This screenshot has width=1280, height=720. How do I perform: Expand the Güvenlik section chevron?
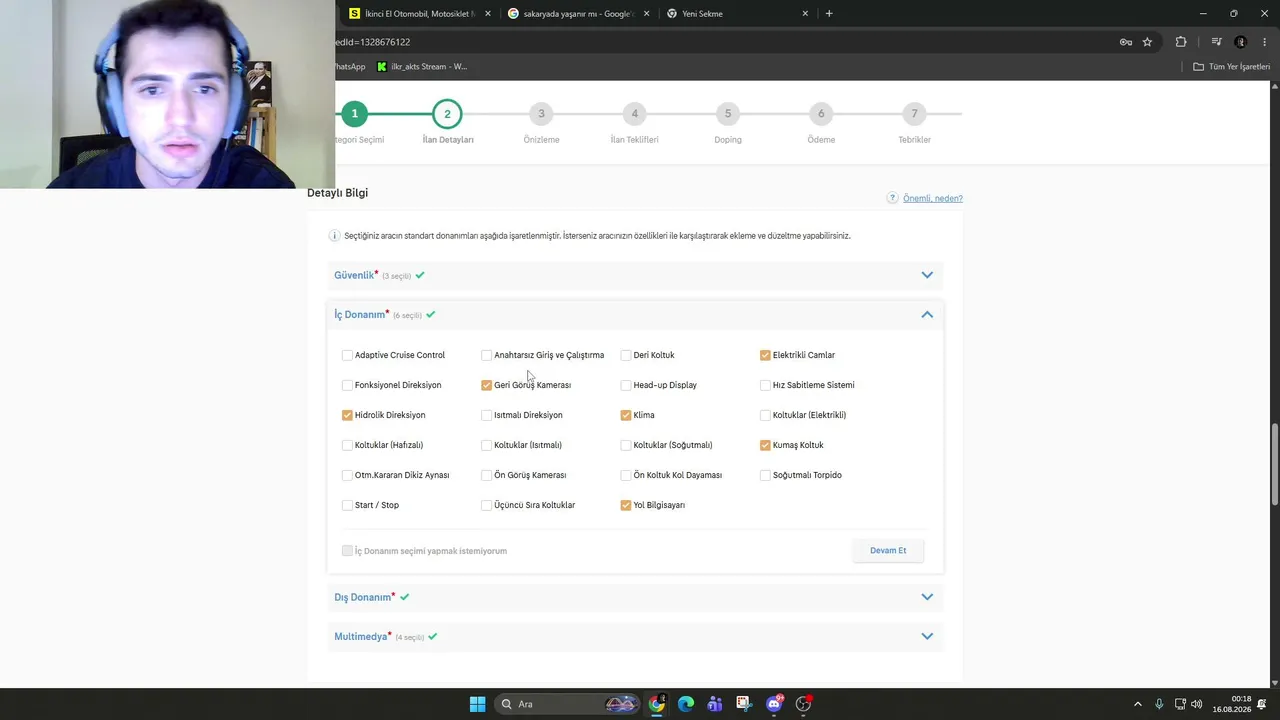click(927, 275)
